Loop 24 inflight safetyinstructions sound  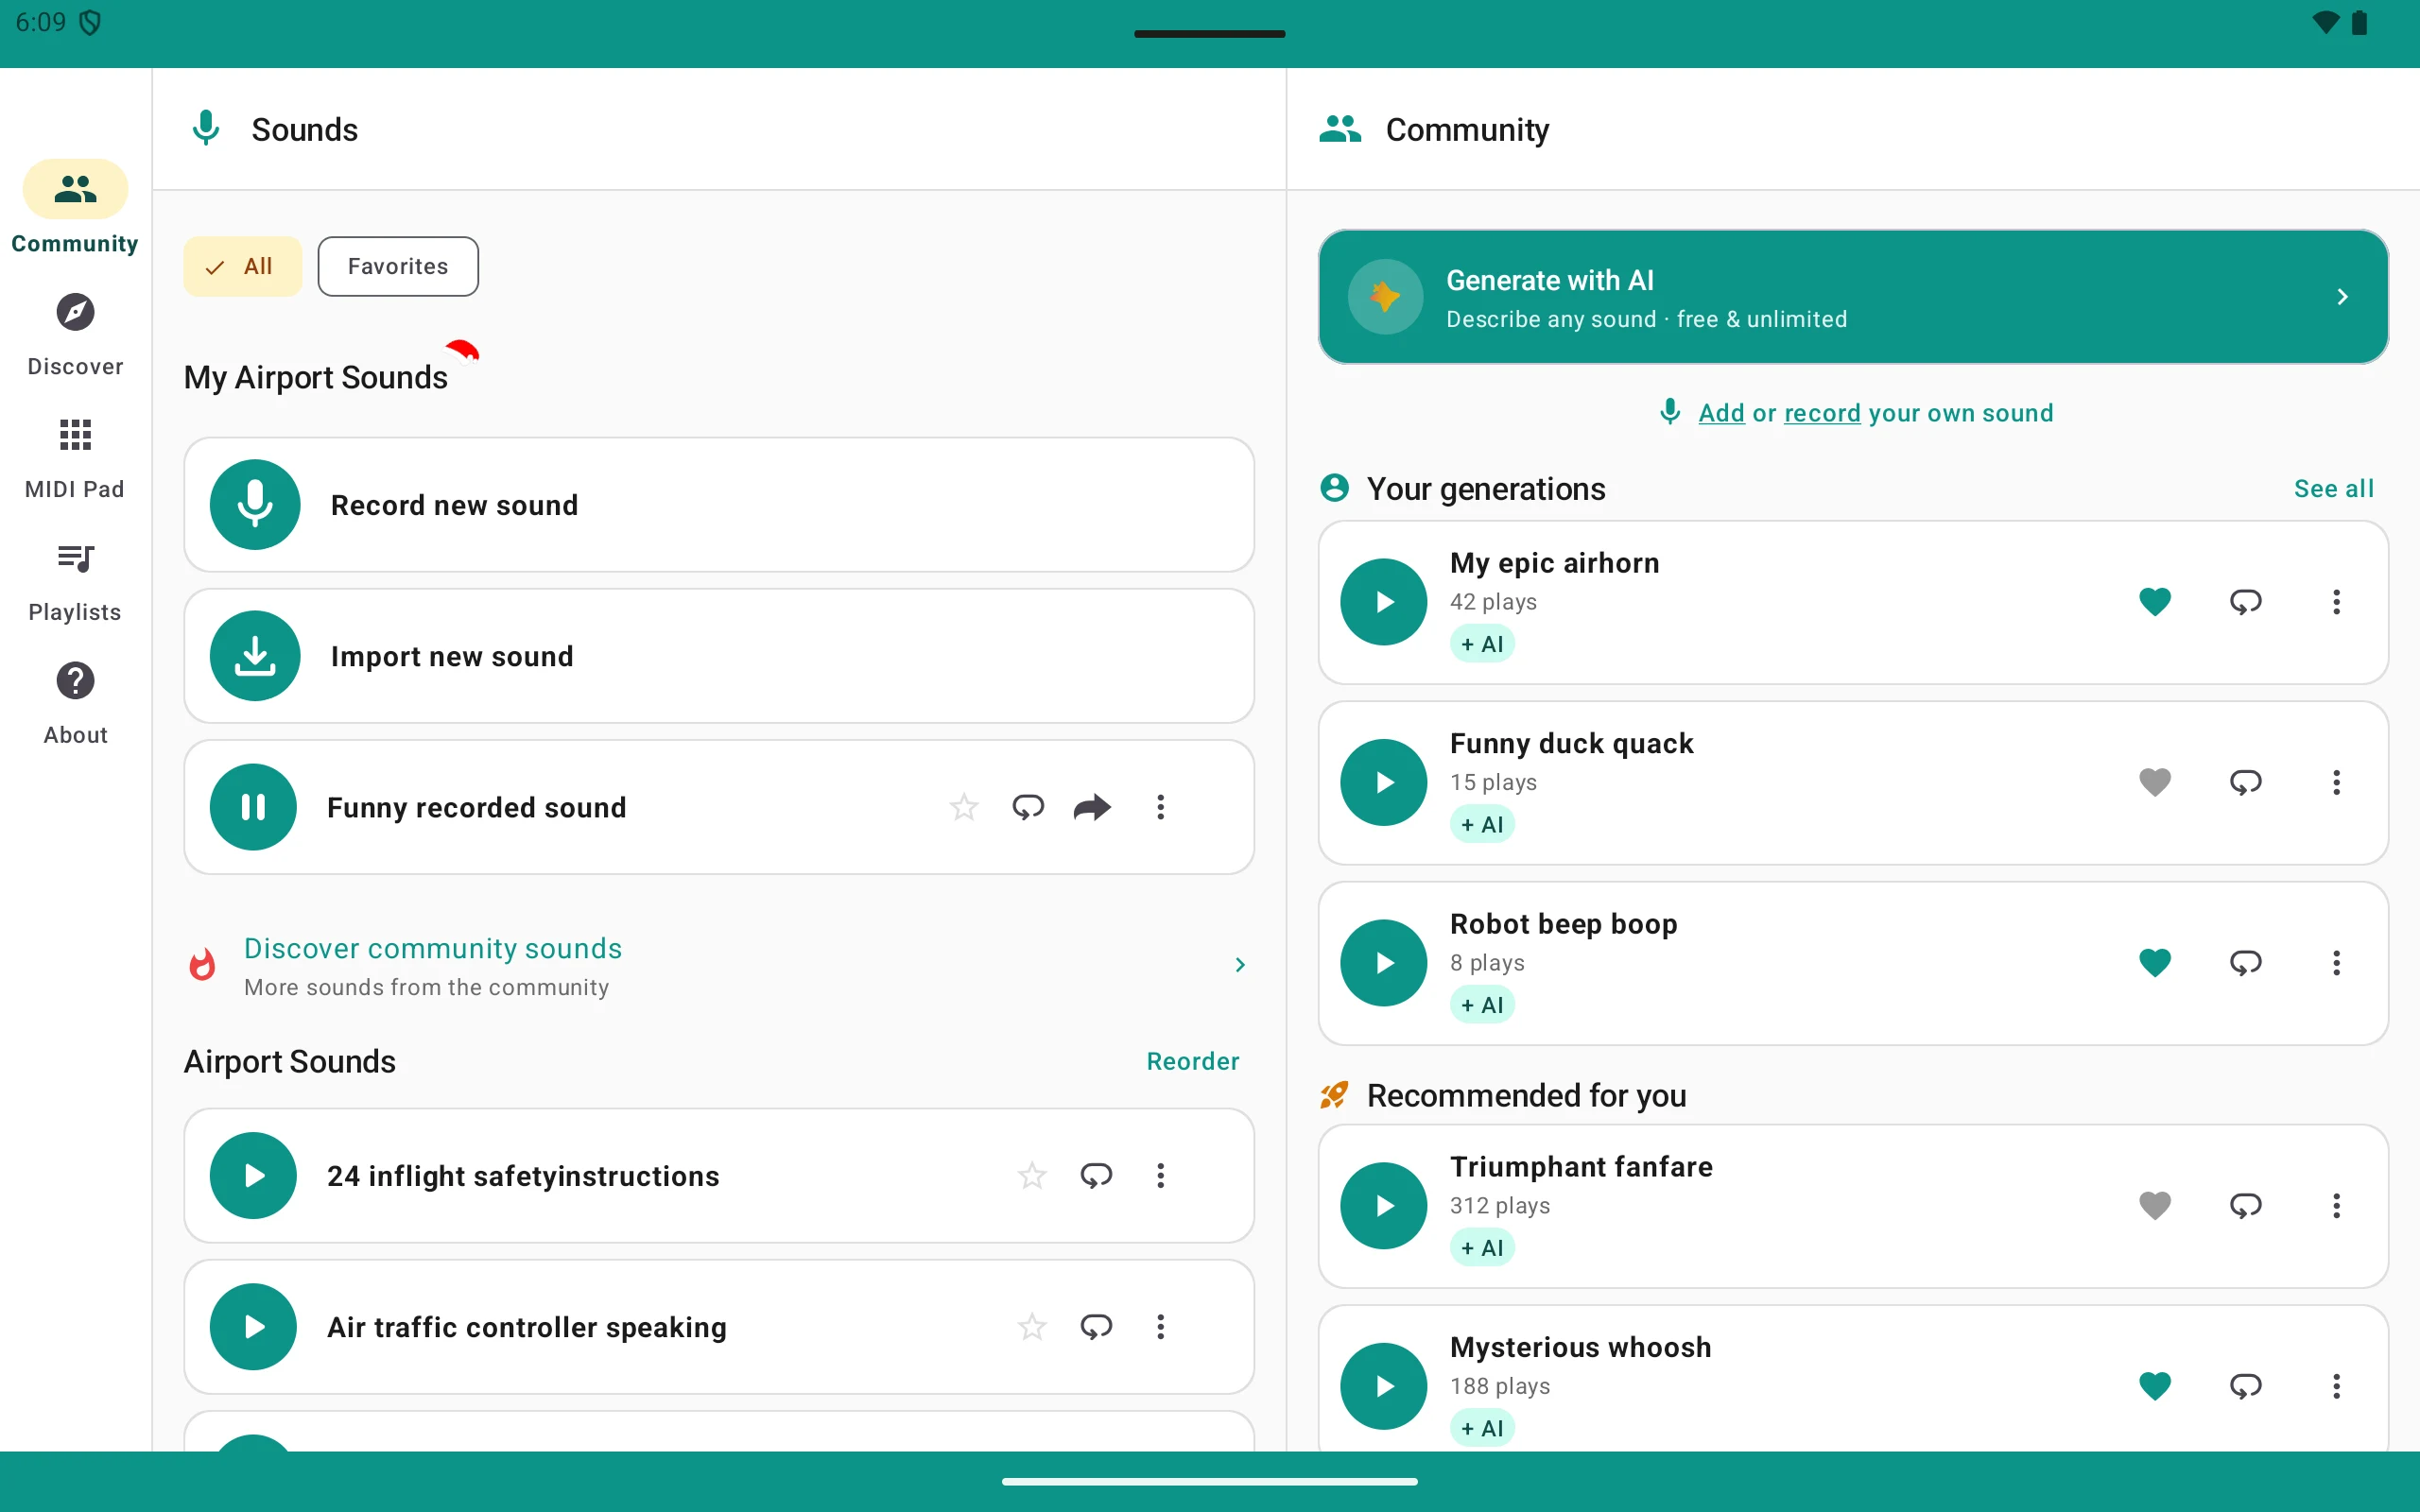click(x=1096, y=1175)
